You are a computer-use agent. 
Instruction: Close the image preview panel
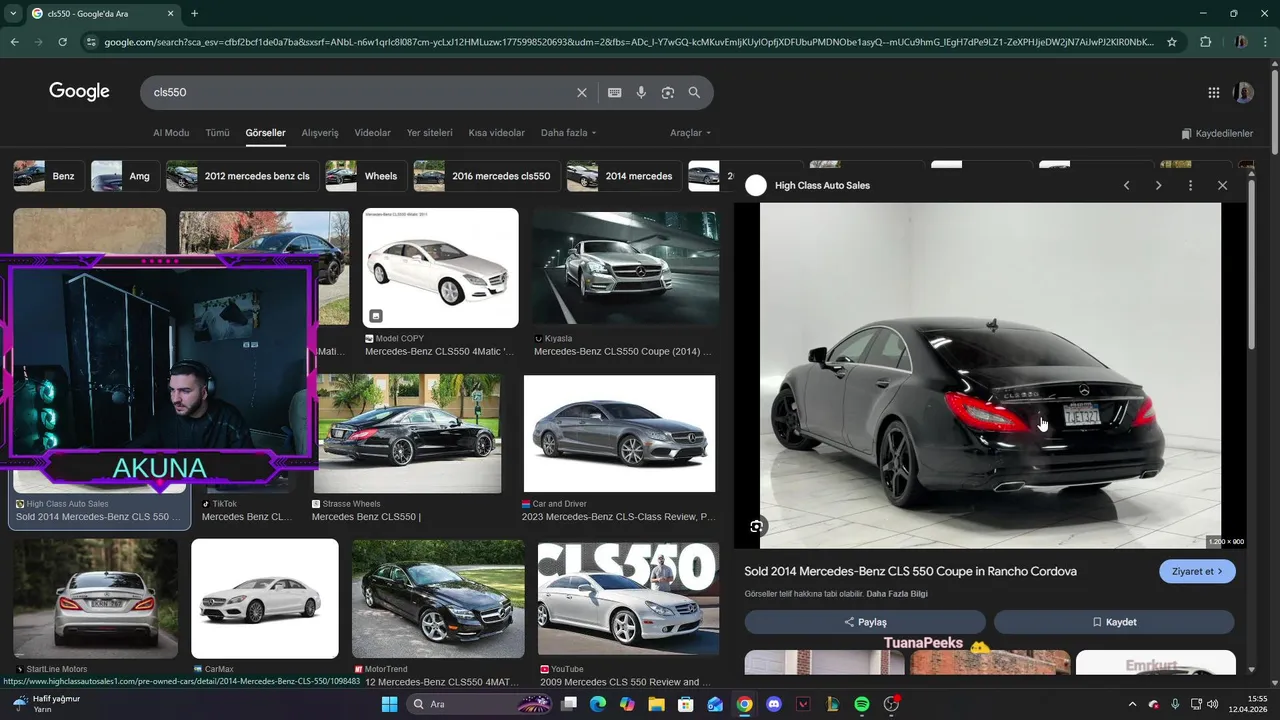[x=1222, y=185]
